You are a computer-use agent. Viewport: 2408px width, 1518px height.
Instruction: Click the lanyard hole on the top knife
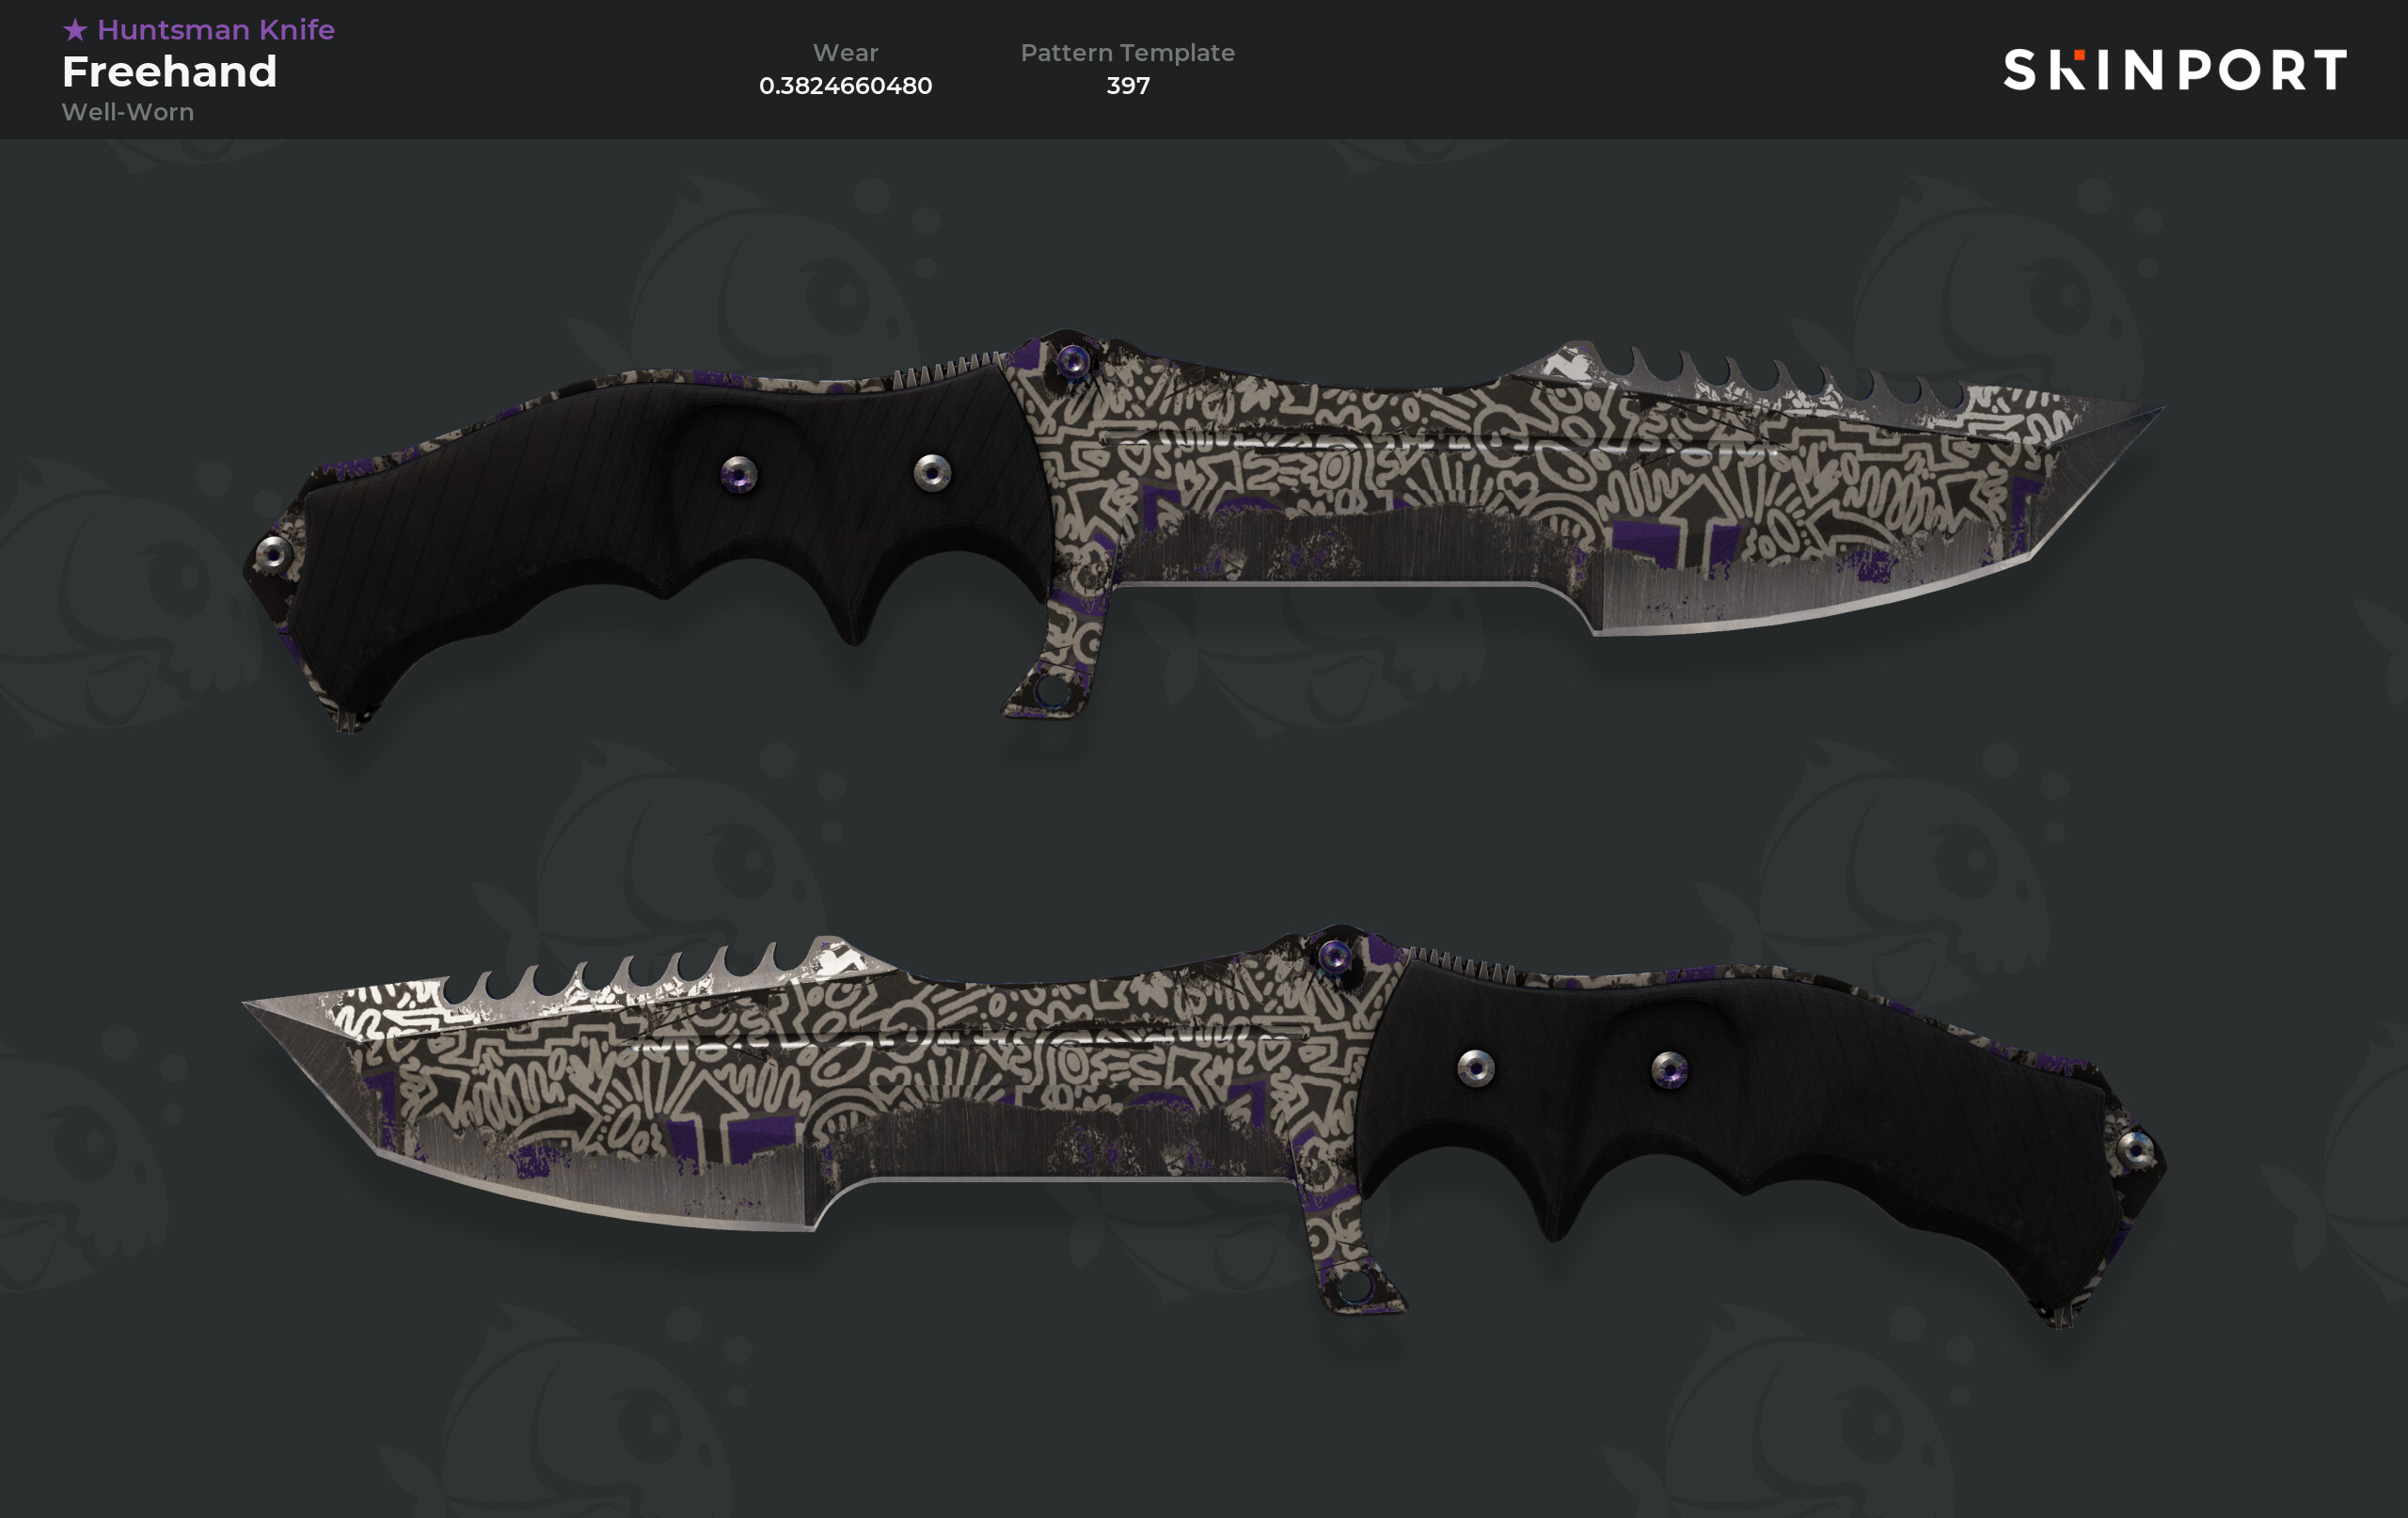click(x=1050, y=689)
